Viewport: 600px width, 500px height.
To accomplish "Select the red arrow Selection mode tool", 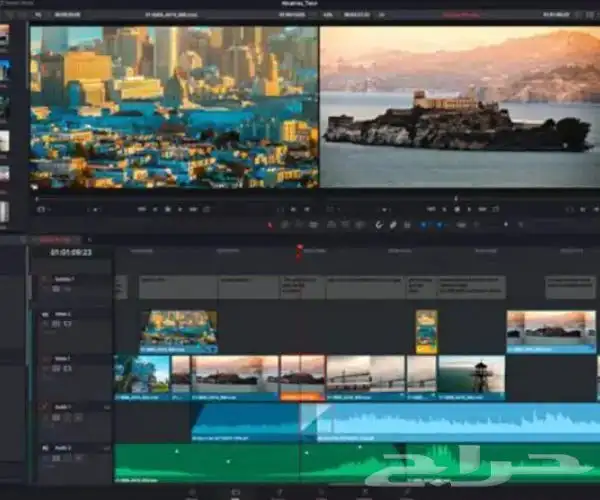I will click(269, 225).
